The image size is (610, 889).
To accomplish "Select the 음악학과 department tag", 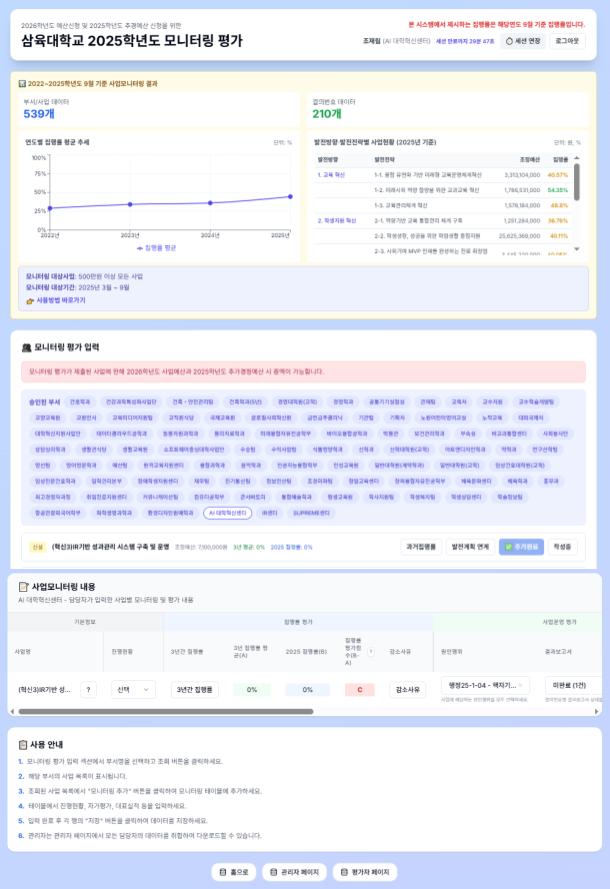I will [x=251, y=465].
